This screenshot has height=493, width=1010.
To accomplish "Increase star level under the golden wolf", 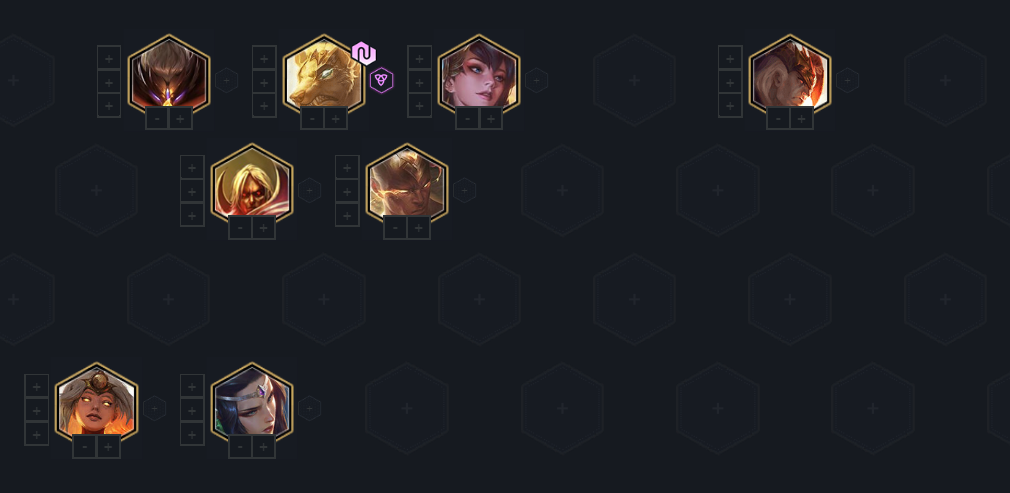I will pyautogui.click(x=336, y=119).
